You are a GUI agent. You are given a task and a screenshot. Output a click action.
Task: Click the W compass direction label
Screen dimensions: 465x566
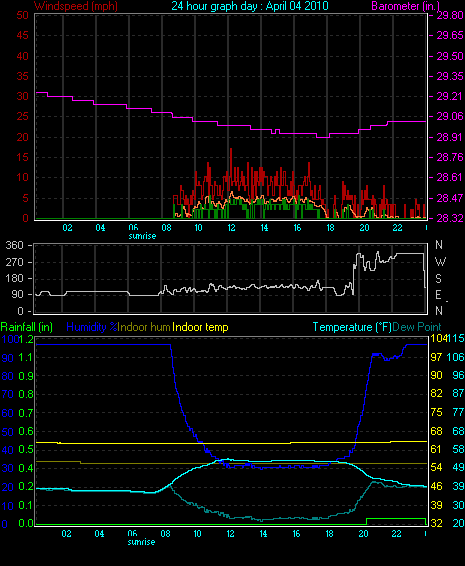[x=440, y=261]
